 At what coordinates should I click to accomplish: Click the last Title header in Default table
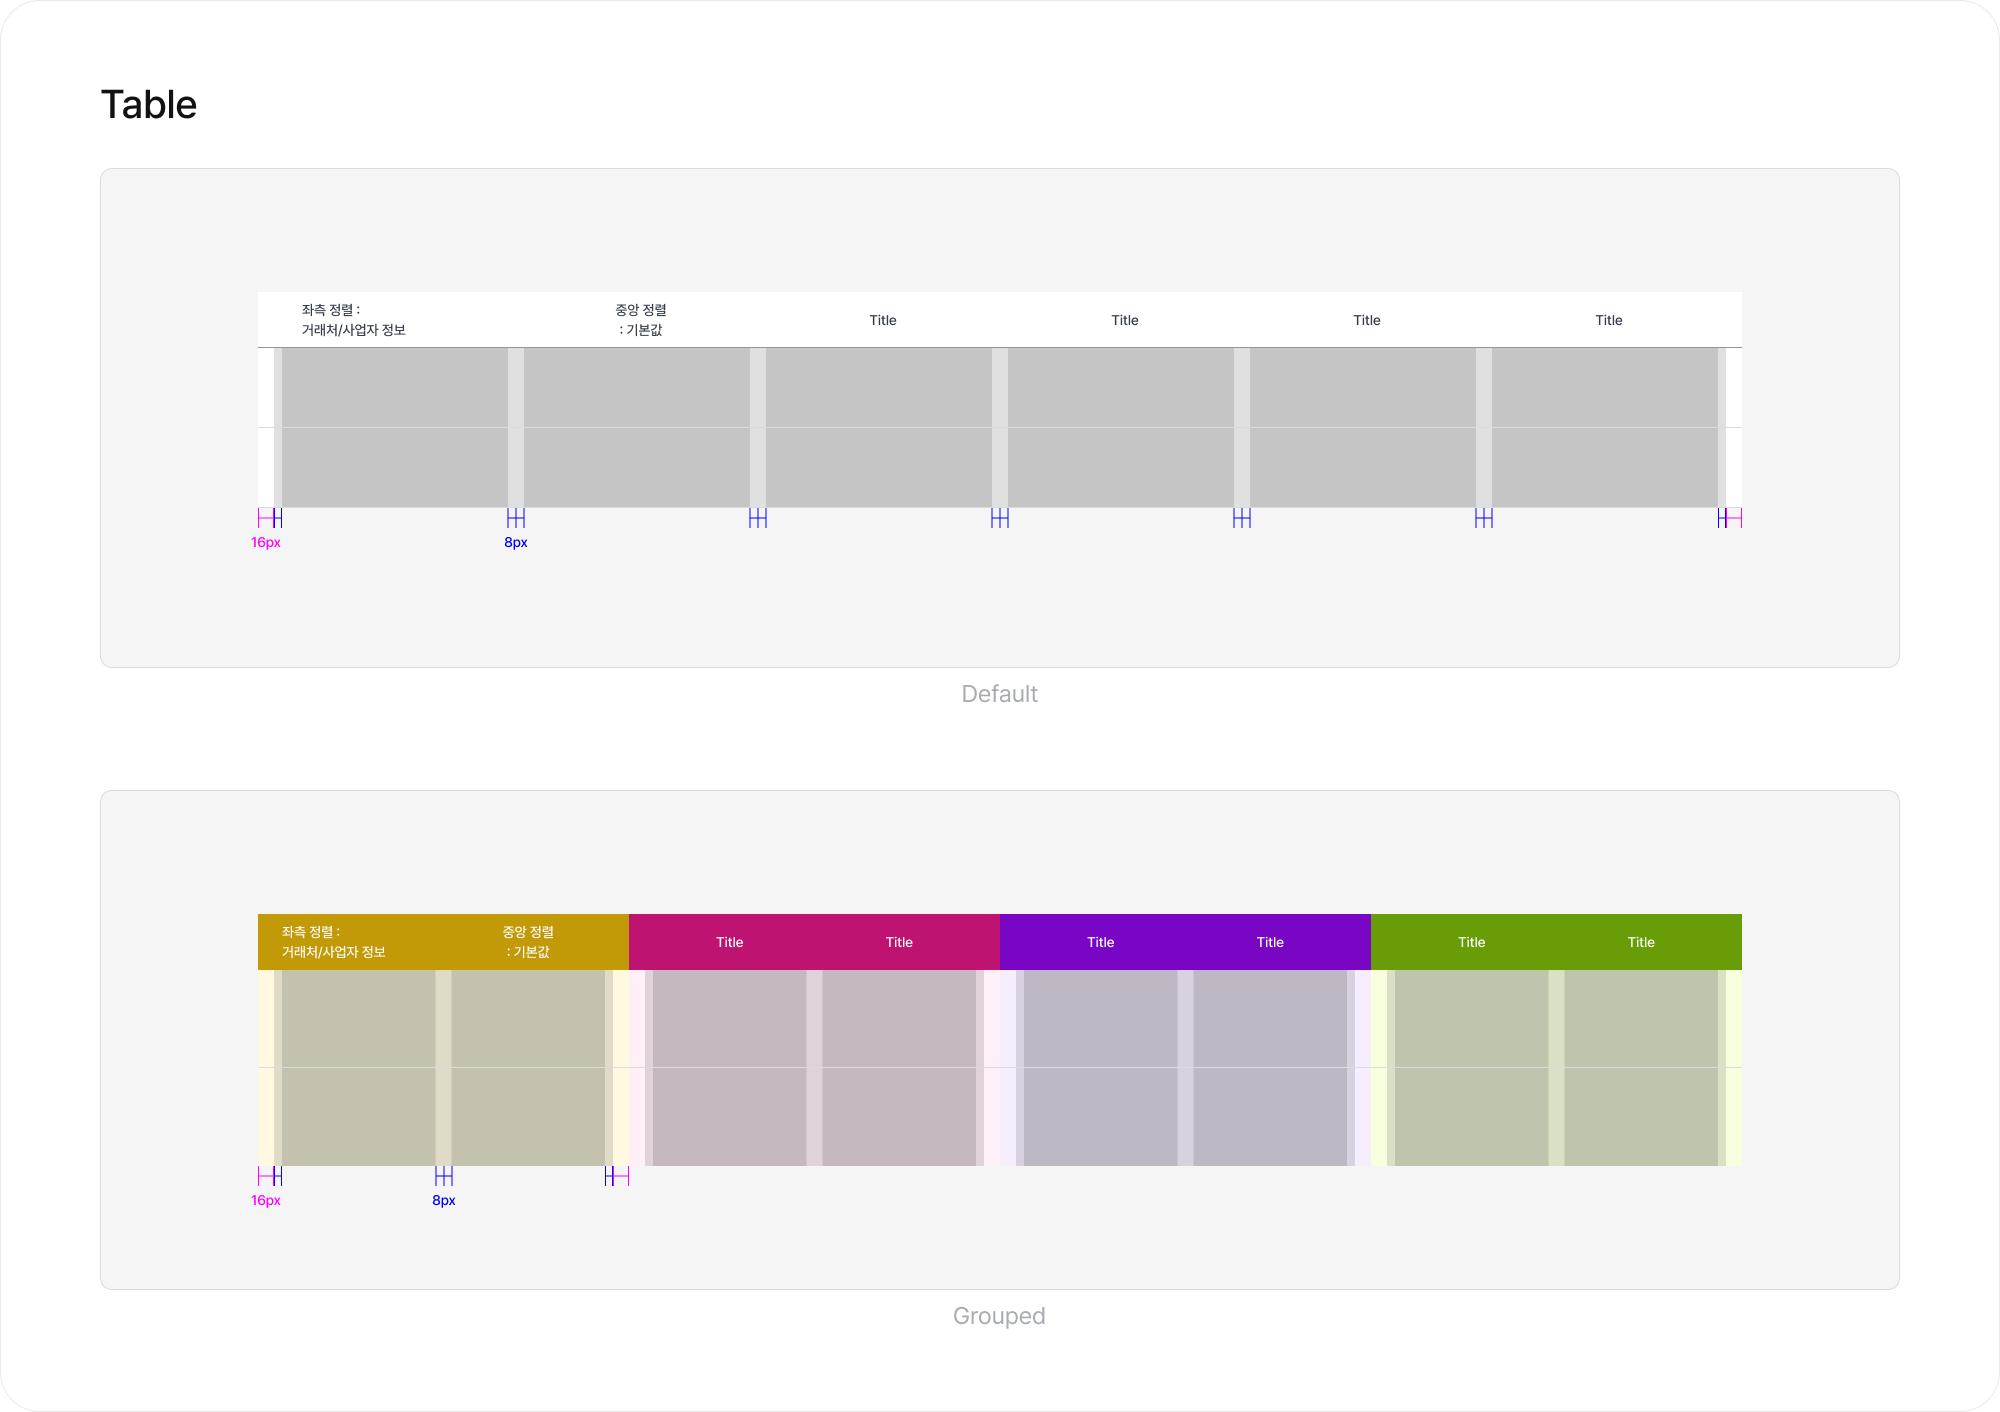[1608, 320]
